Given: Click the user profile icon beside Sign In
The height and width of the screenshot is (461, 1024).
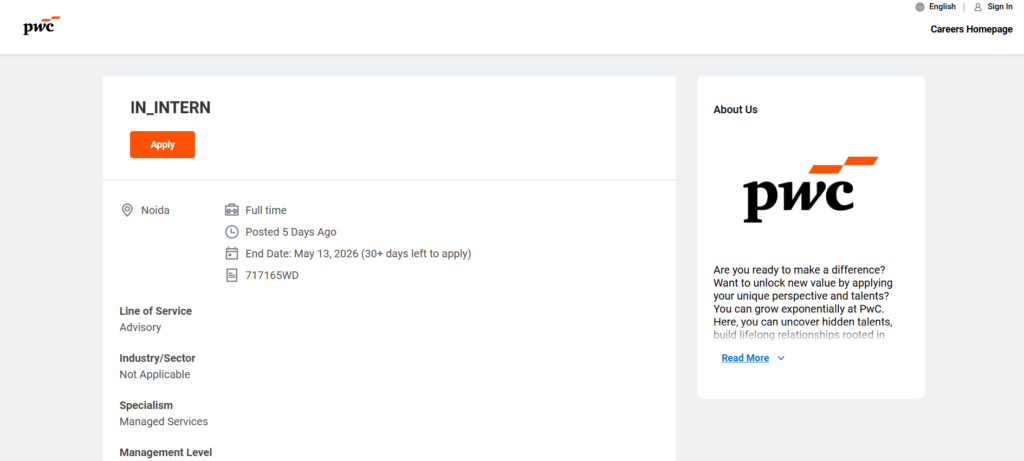Looking at the screenshot, I should (x=977, y=7).
